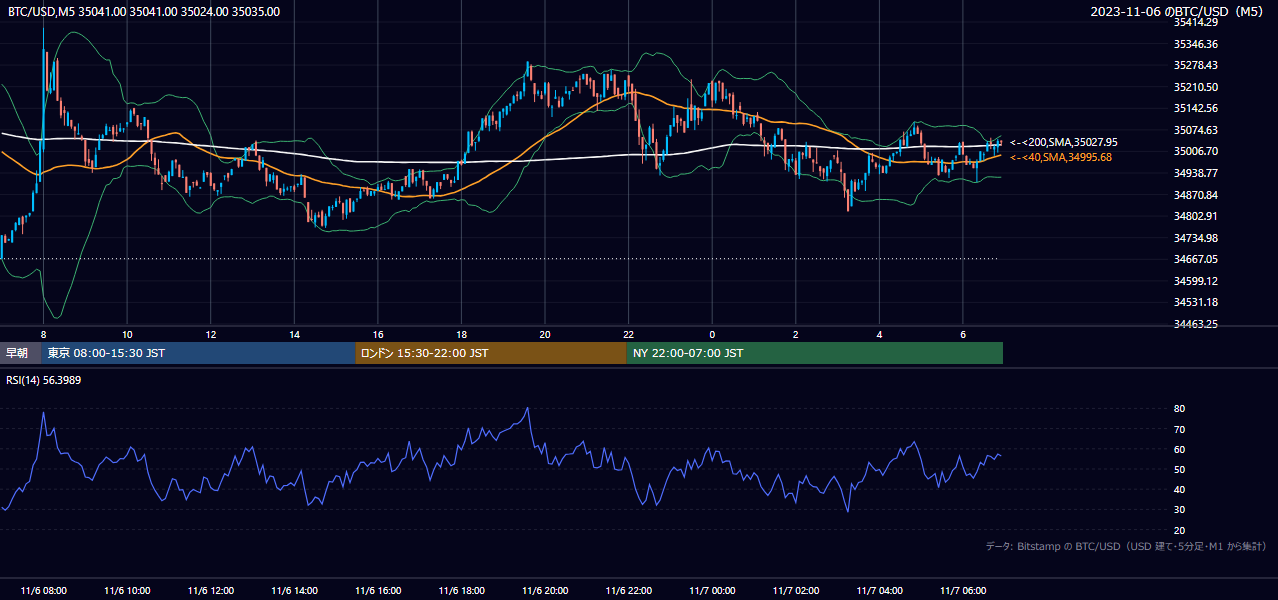Image resolution: width=1278 pixels, height=600 pixels.
Task: Click hour tick 14 under price chart
Action: (294, 334)
